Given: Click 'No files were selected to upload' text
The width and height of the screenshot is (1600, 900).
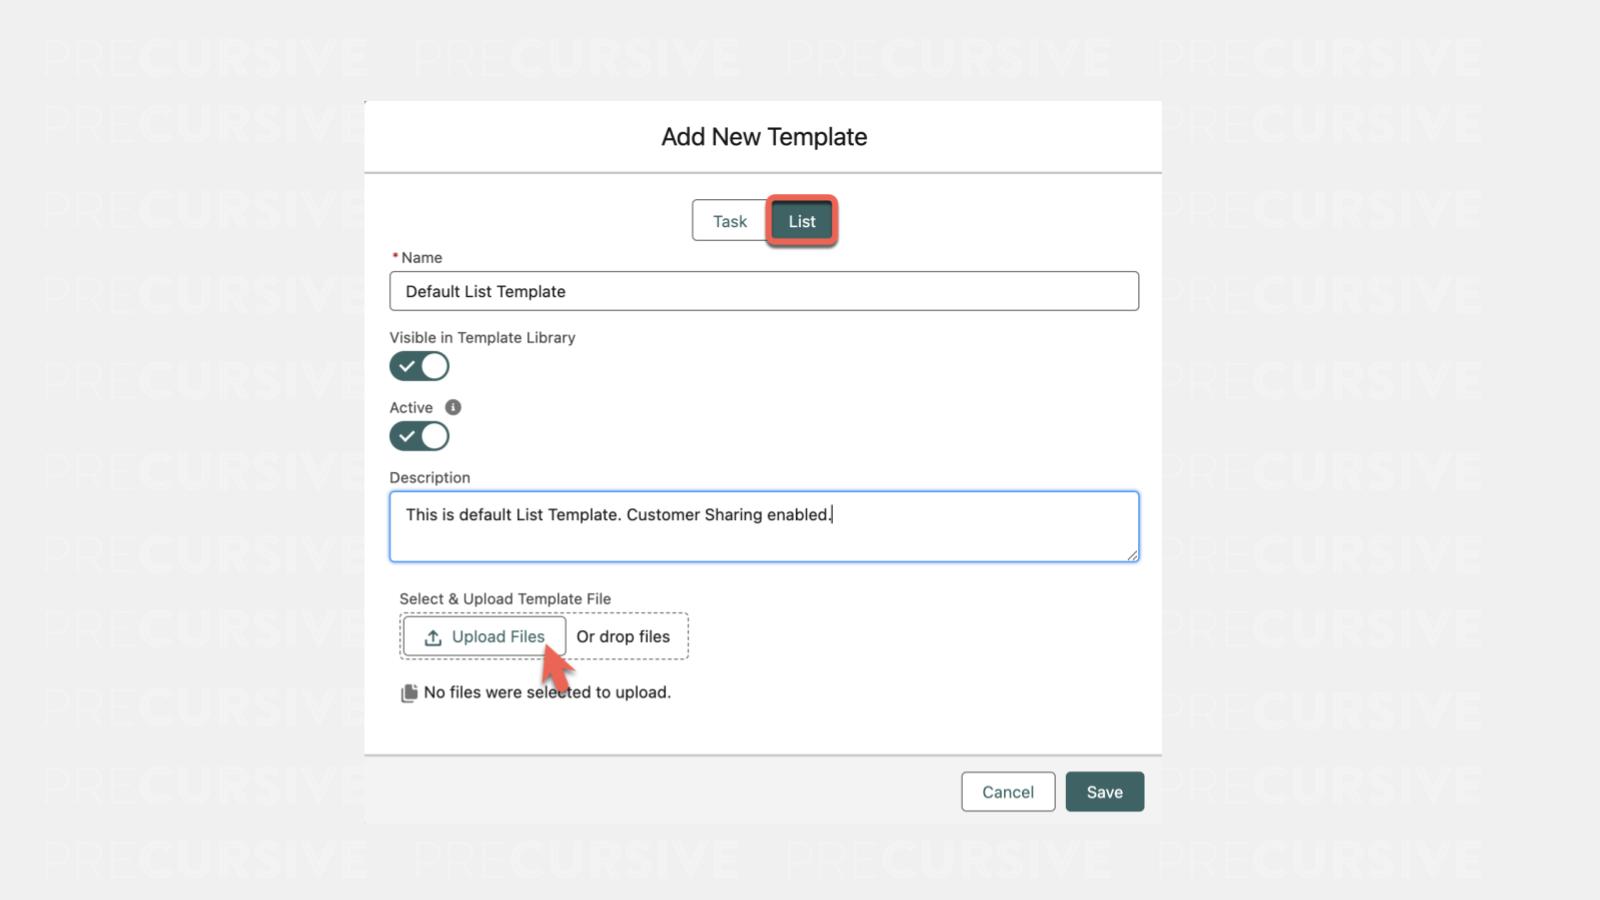Looking at the screenshot, I should [x=547, y=692].
